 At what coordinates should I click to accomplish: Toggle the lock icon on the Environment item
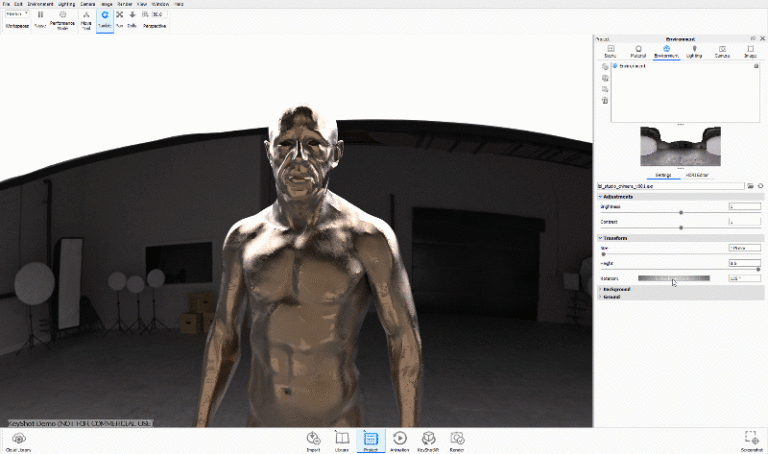point(756,66)
